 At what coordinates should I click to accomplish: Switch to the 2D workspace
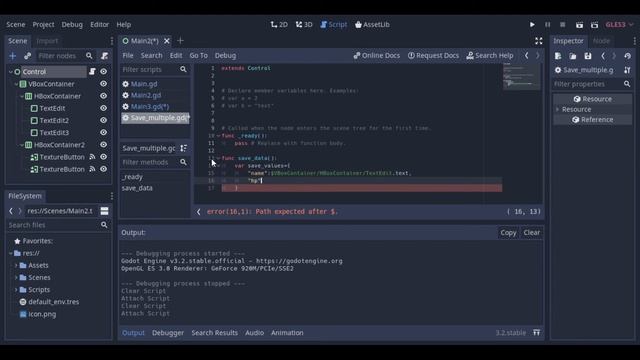point(279,24)
